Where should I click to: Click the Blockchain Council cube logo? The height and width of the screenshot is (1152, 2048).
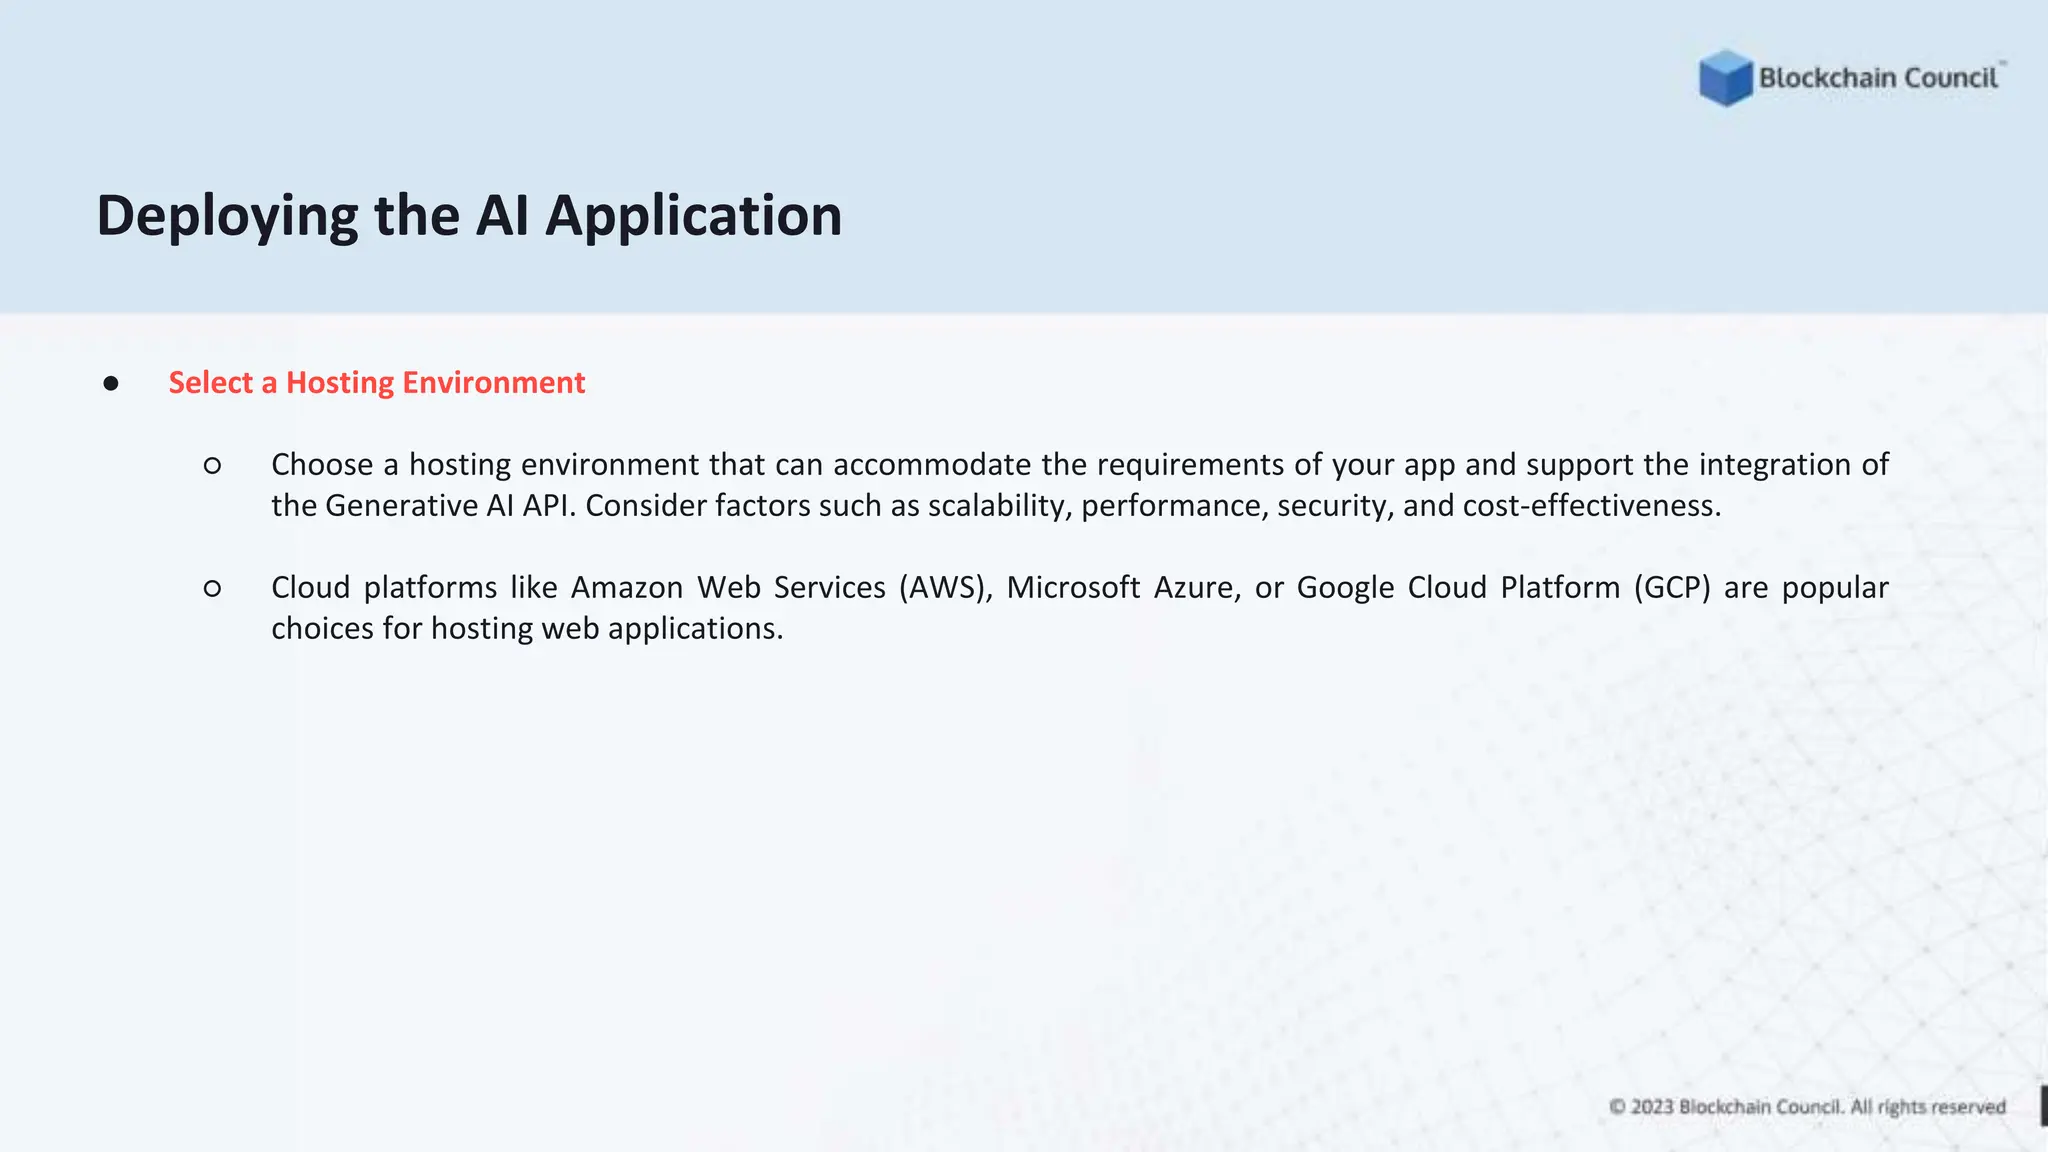1725,78
